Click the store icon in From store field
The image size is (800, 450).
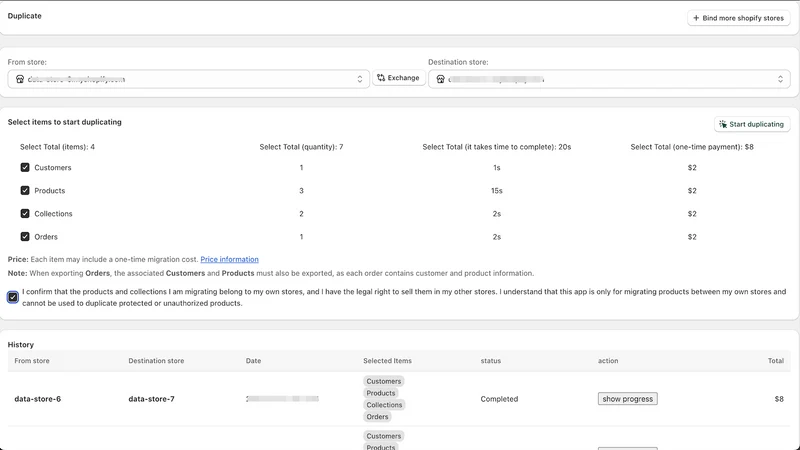(20, 79)
